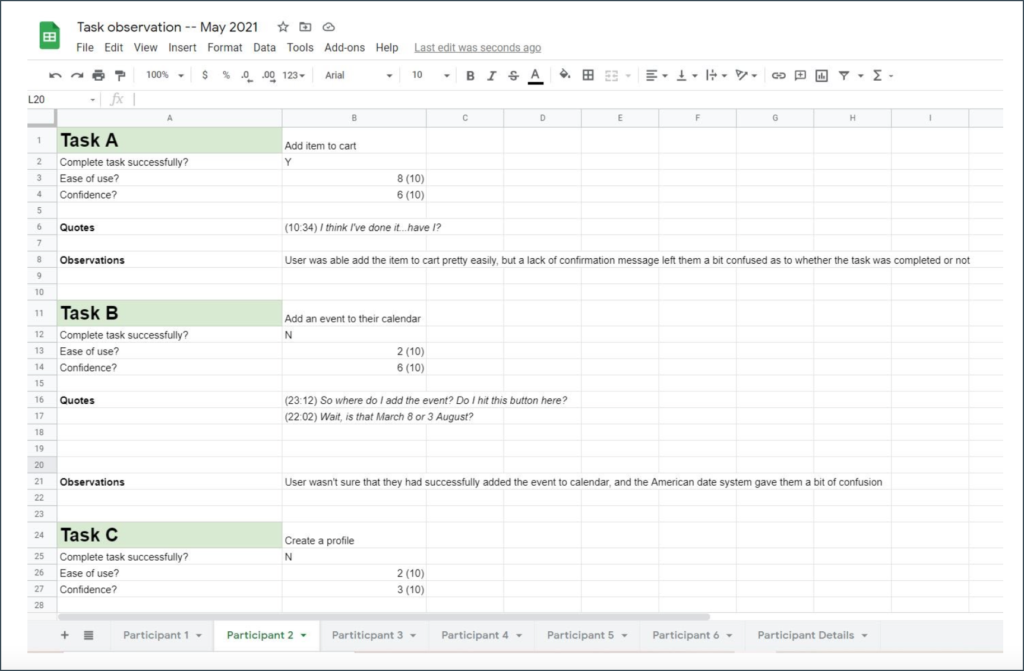Open the Format menu

[x=224, y=47]
